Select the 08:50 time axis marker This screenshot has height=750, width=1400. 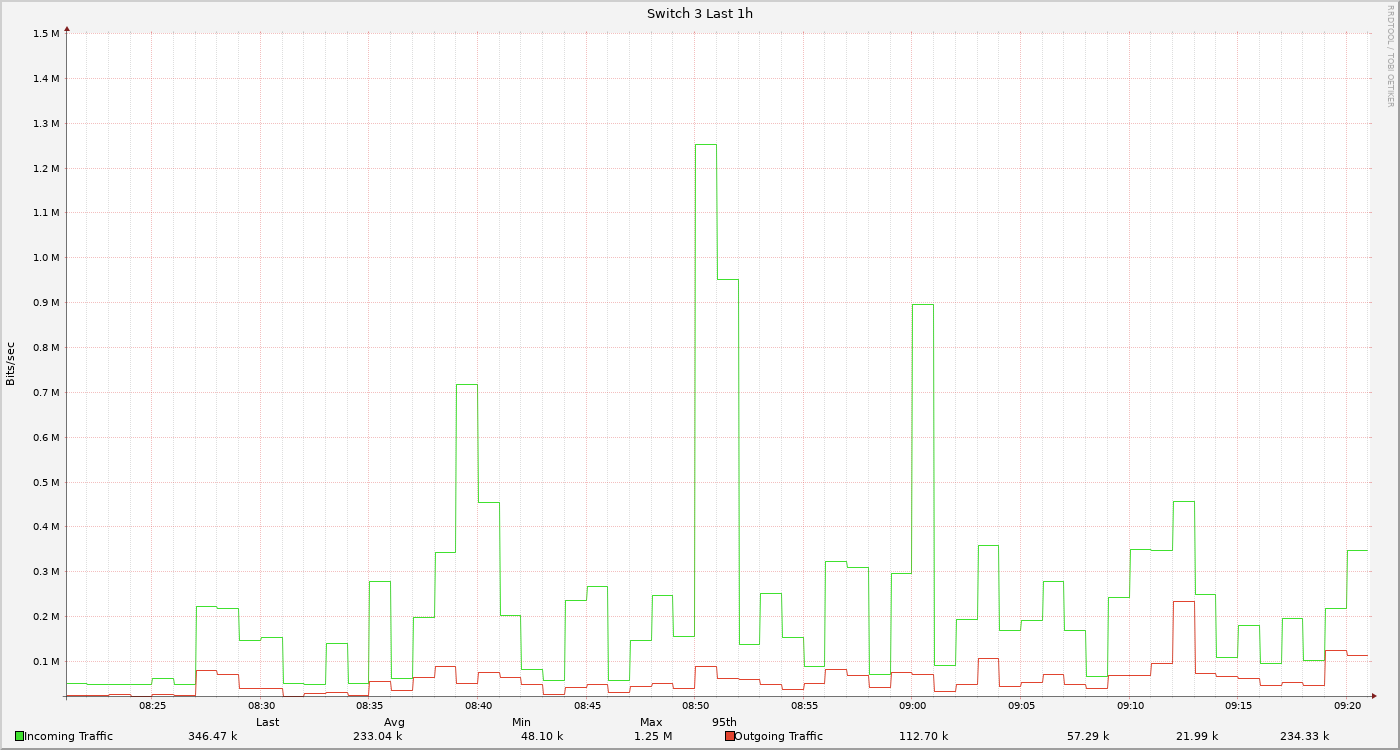695,705
